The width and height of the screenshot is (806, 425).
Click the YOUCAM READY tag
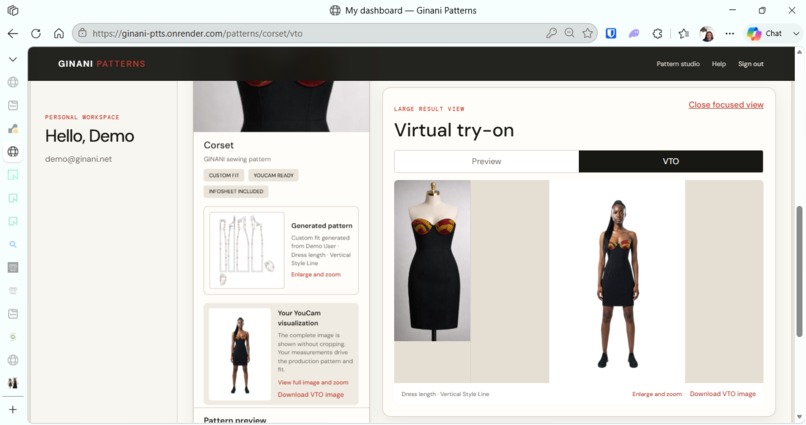[x=273, y=175]
